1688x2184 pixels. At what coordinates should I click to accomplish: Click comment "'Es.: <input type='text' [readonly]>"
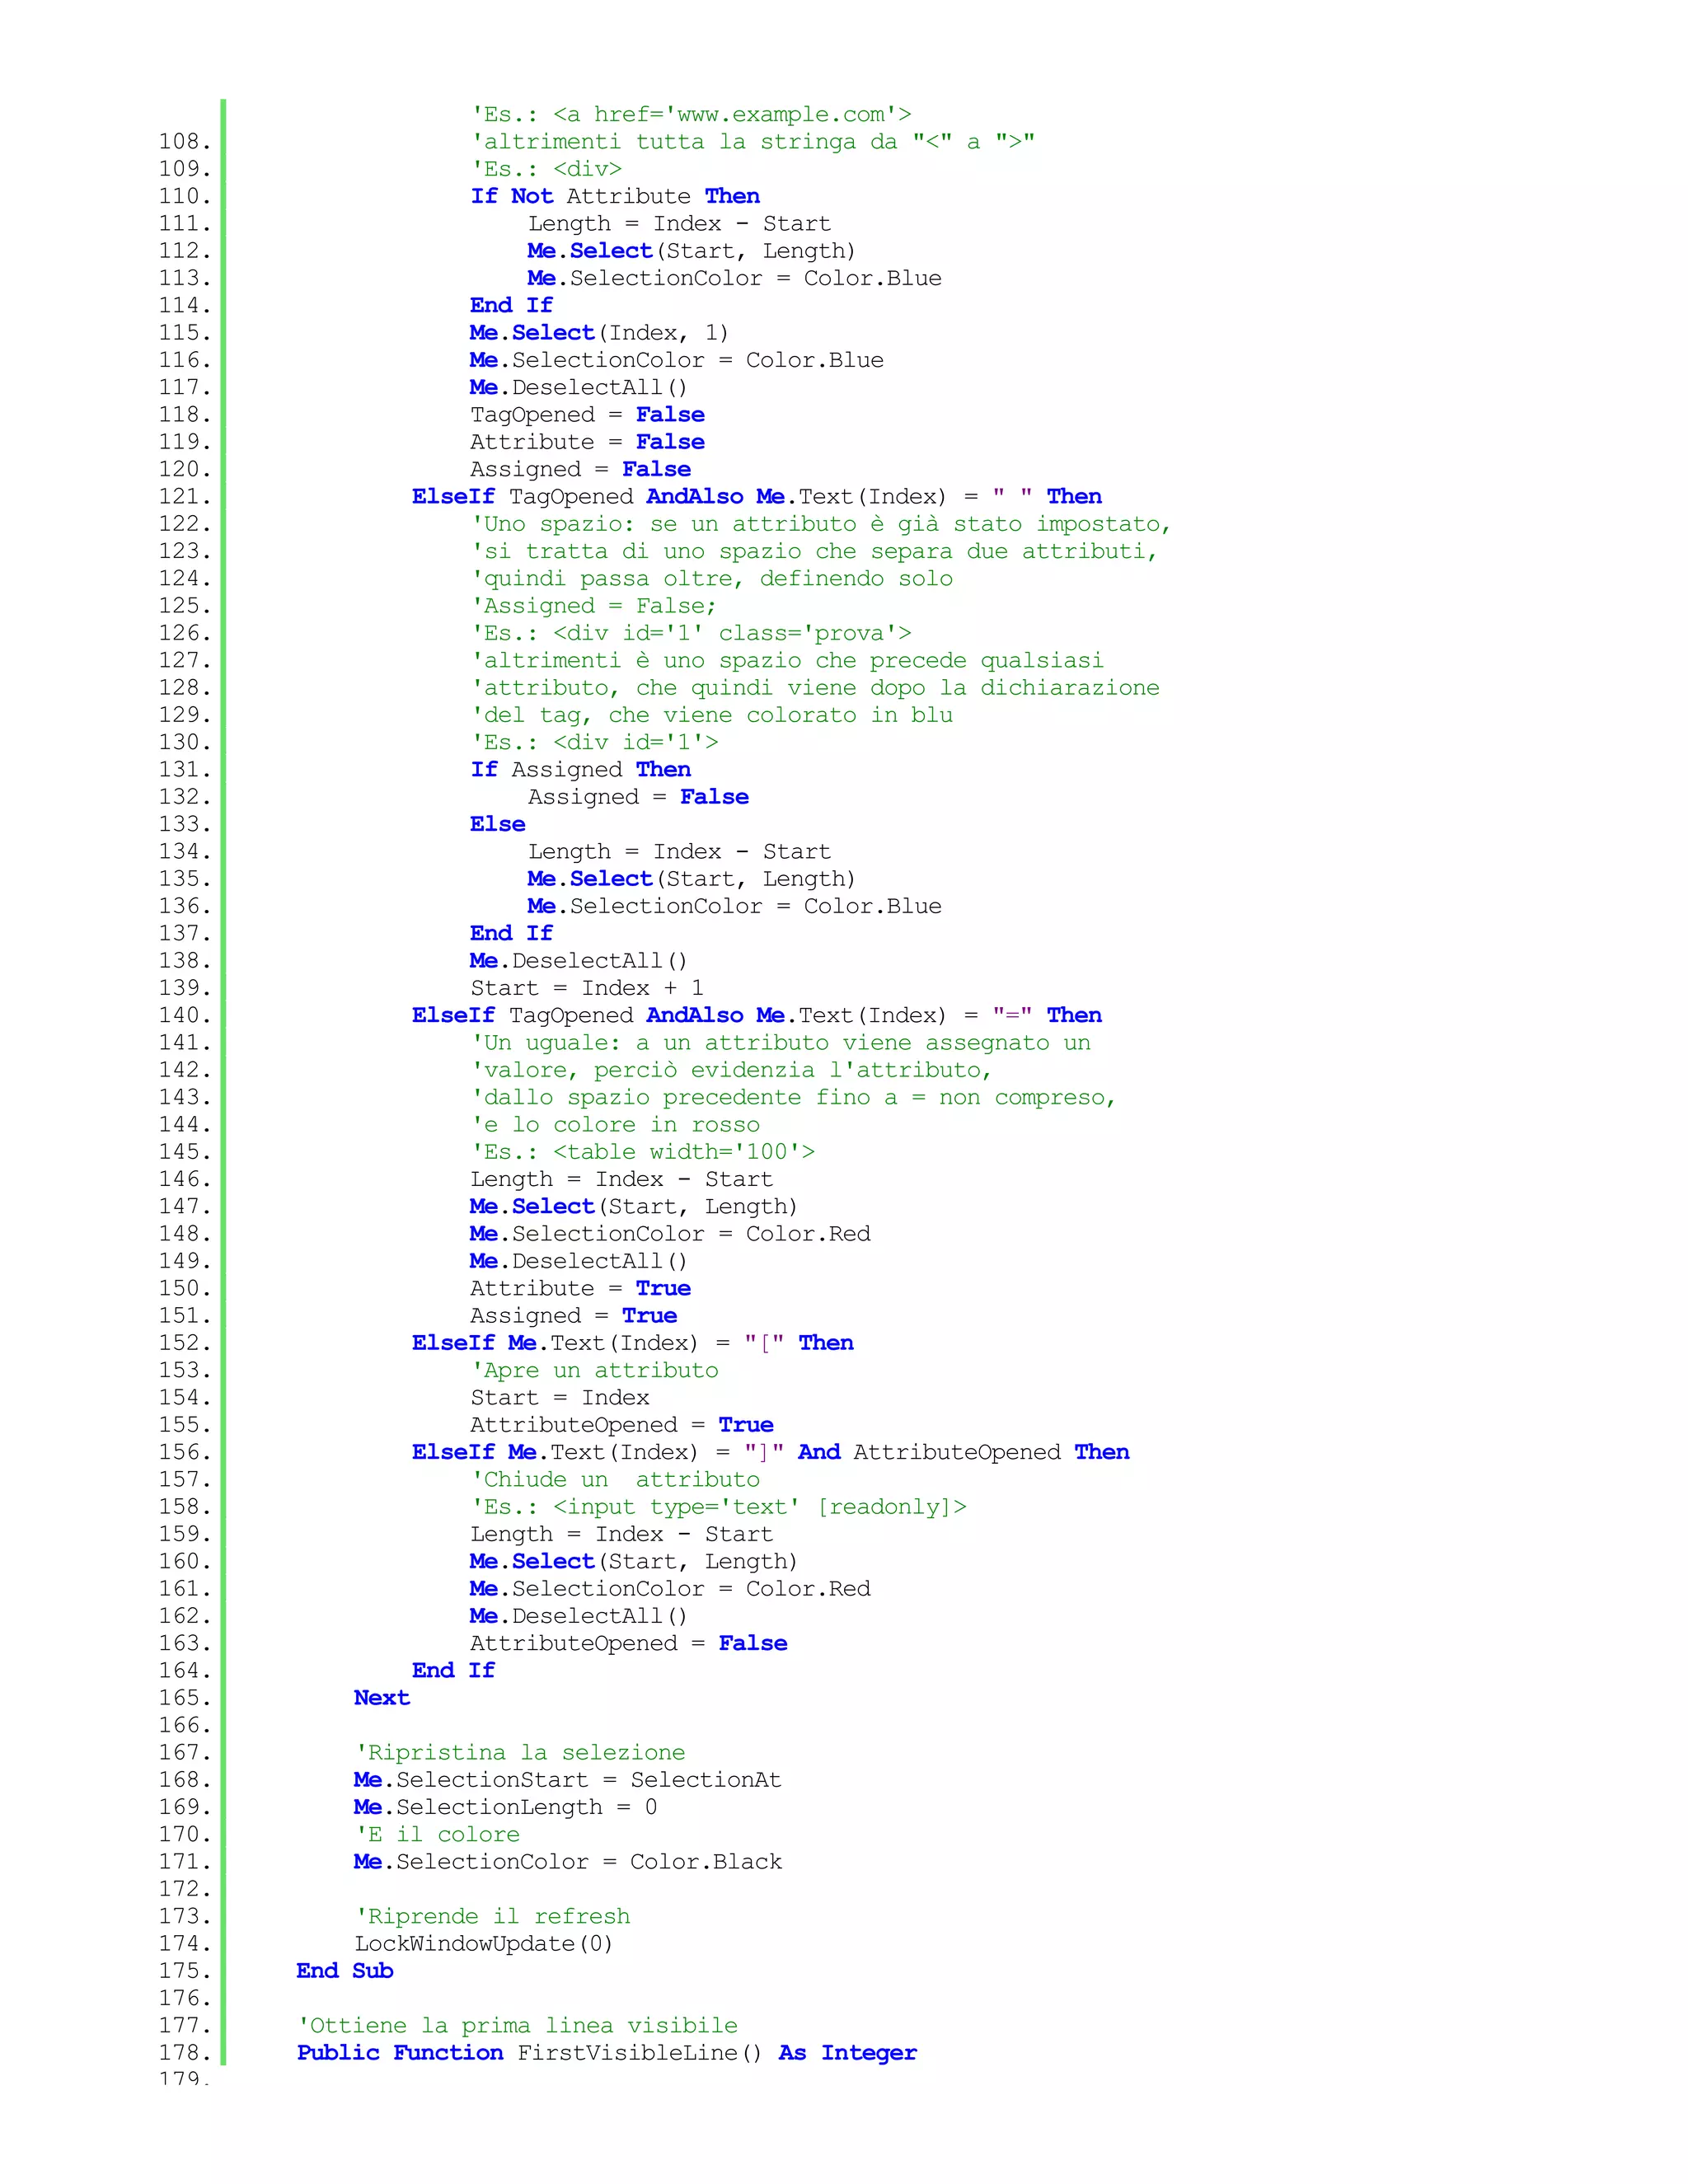click(x=718, y=1507)
